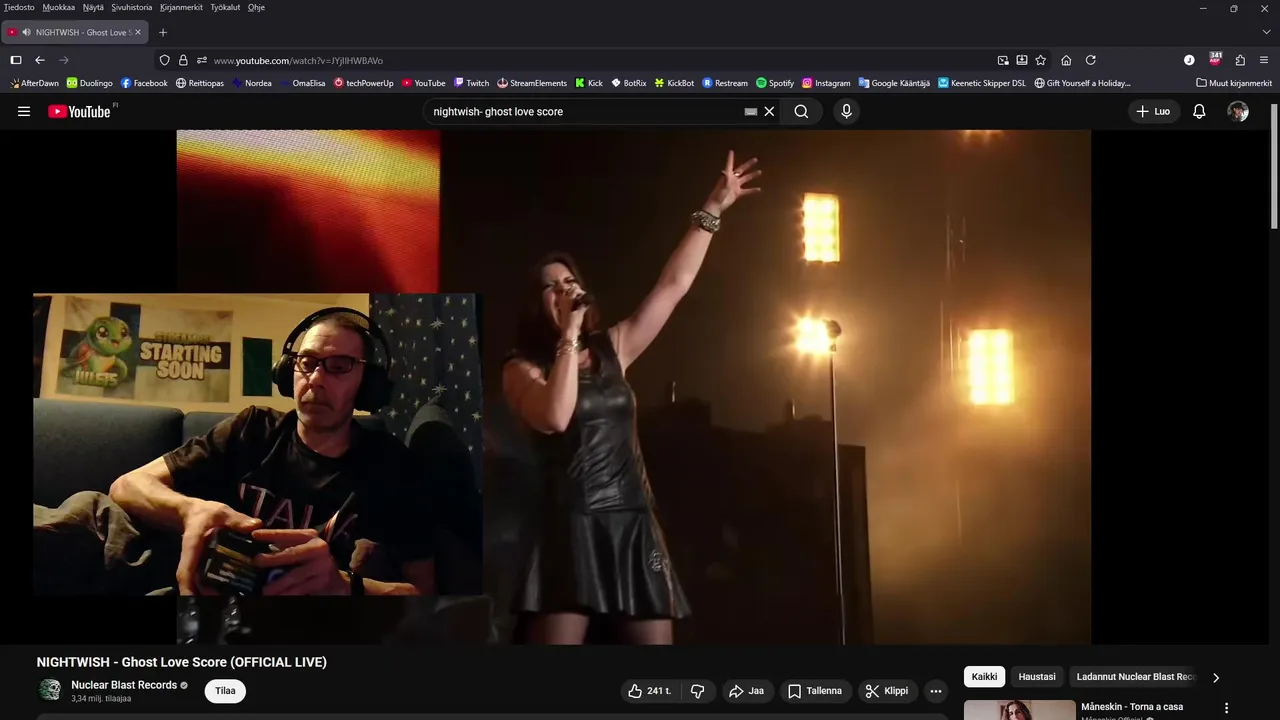Open the Duolingo bookmark
The image size is (1280, 720).
(x=90, y=83)
